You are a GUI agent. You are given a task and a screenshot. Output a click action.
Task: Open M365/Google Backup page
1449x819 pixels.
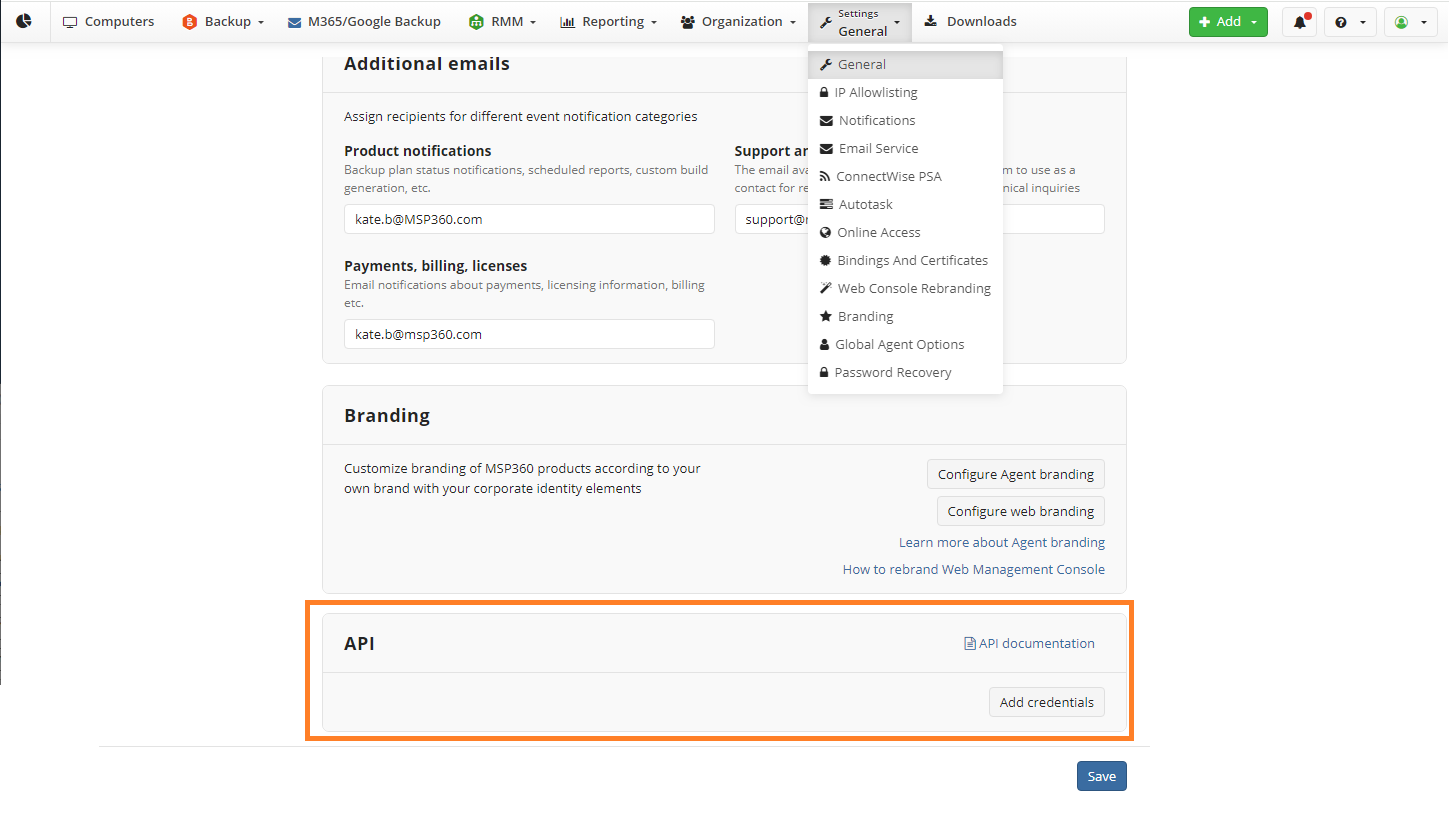point(364,22)
